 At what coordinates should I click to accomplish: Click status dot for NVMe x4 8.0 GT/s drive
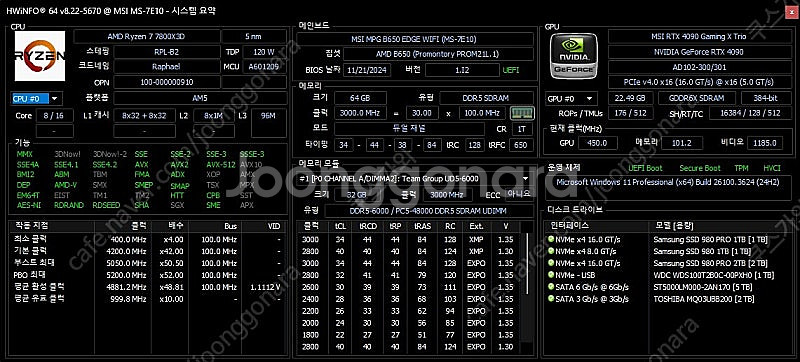(551, 251)
